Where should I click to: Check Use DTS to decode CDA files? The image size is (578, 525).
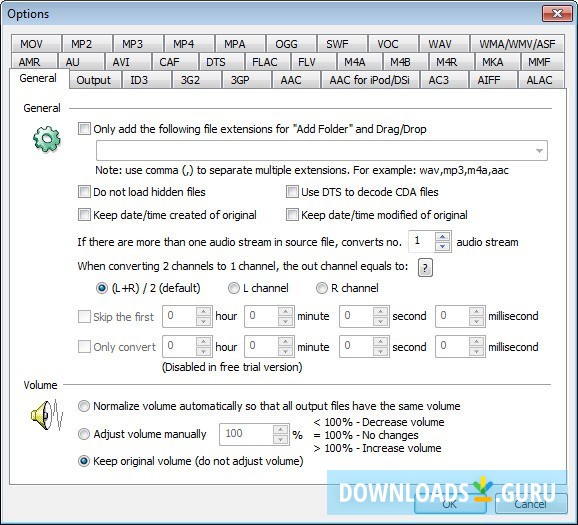point(292,192)
